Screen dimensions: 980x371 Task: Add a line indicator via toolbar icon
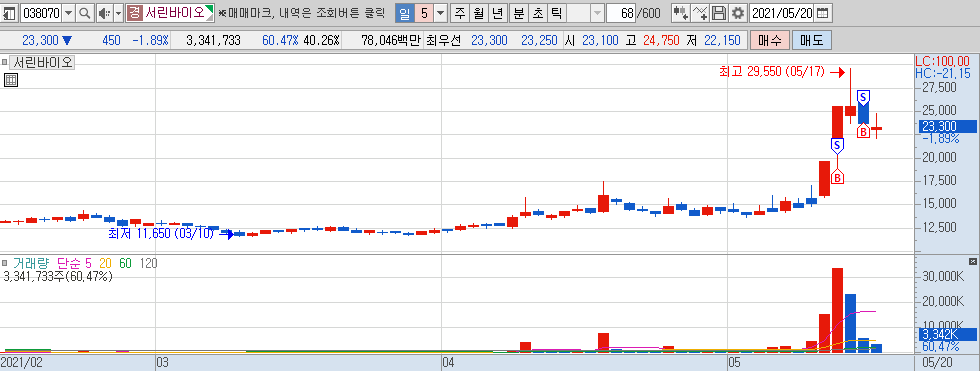point(701,12)
